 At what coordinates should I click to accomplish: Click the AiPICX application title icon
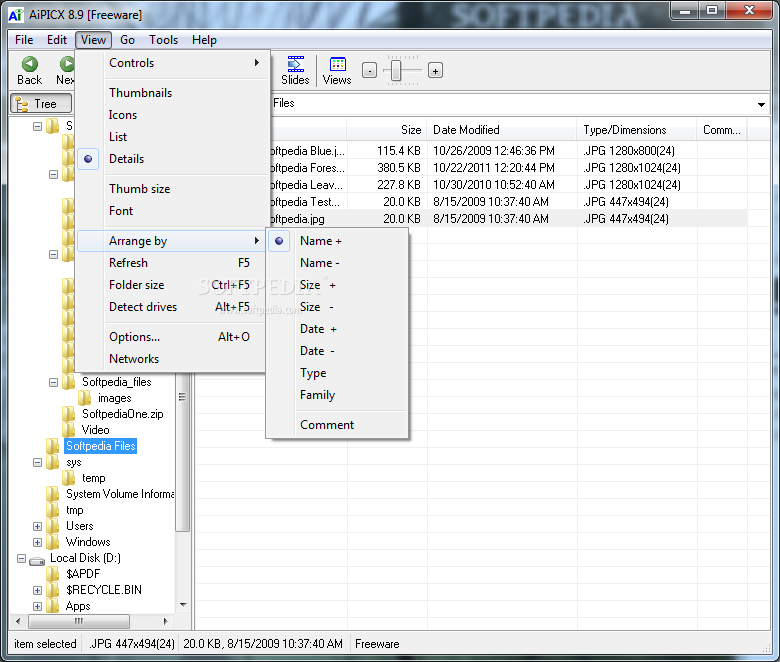(16, 15)
